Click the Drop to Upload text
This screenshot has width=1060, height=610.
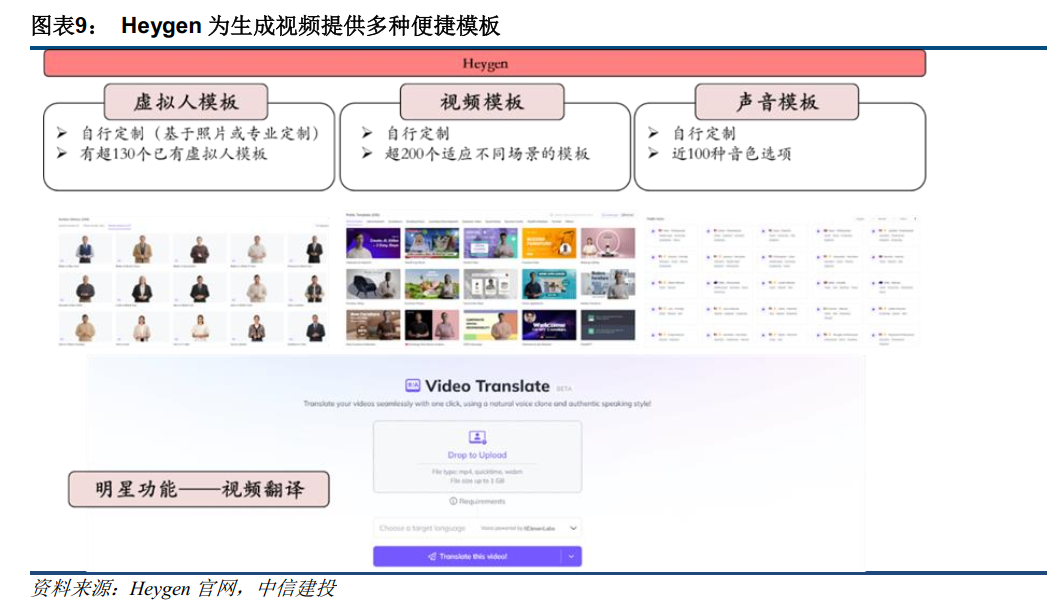point(477,455)
